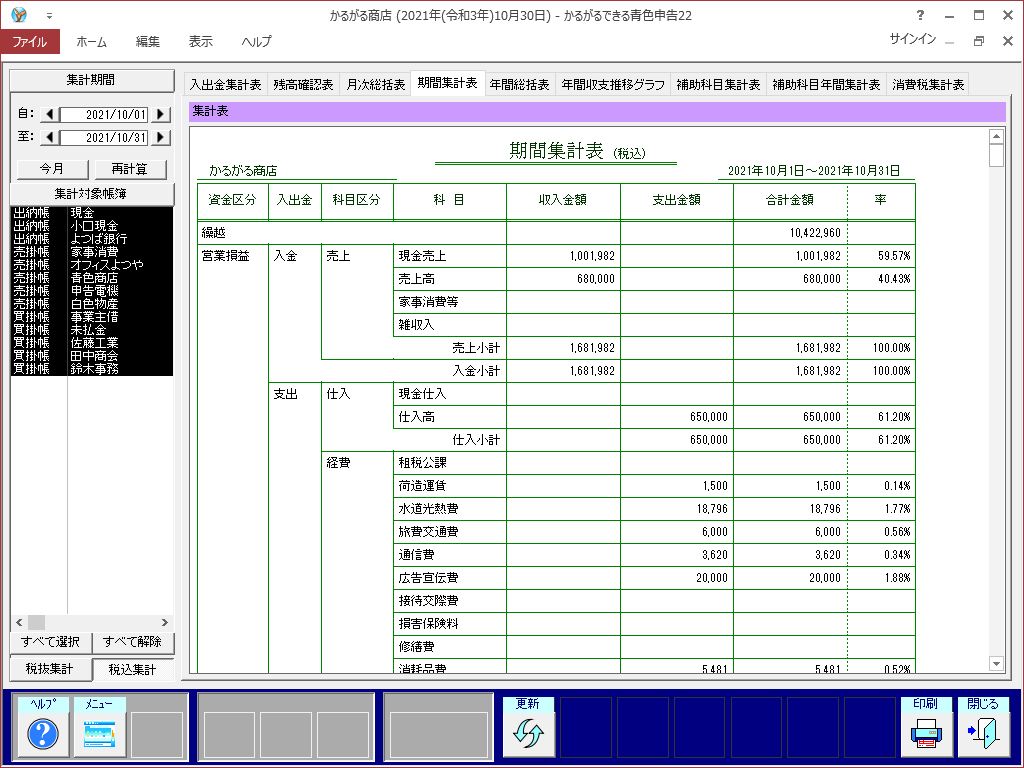Increase the end date with the right arrow
1024x768 pixels.
pyautogui.click(x=161, y=137)
